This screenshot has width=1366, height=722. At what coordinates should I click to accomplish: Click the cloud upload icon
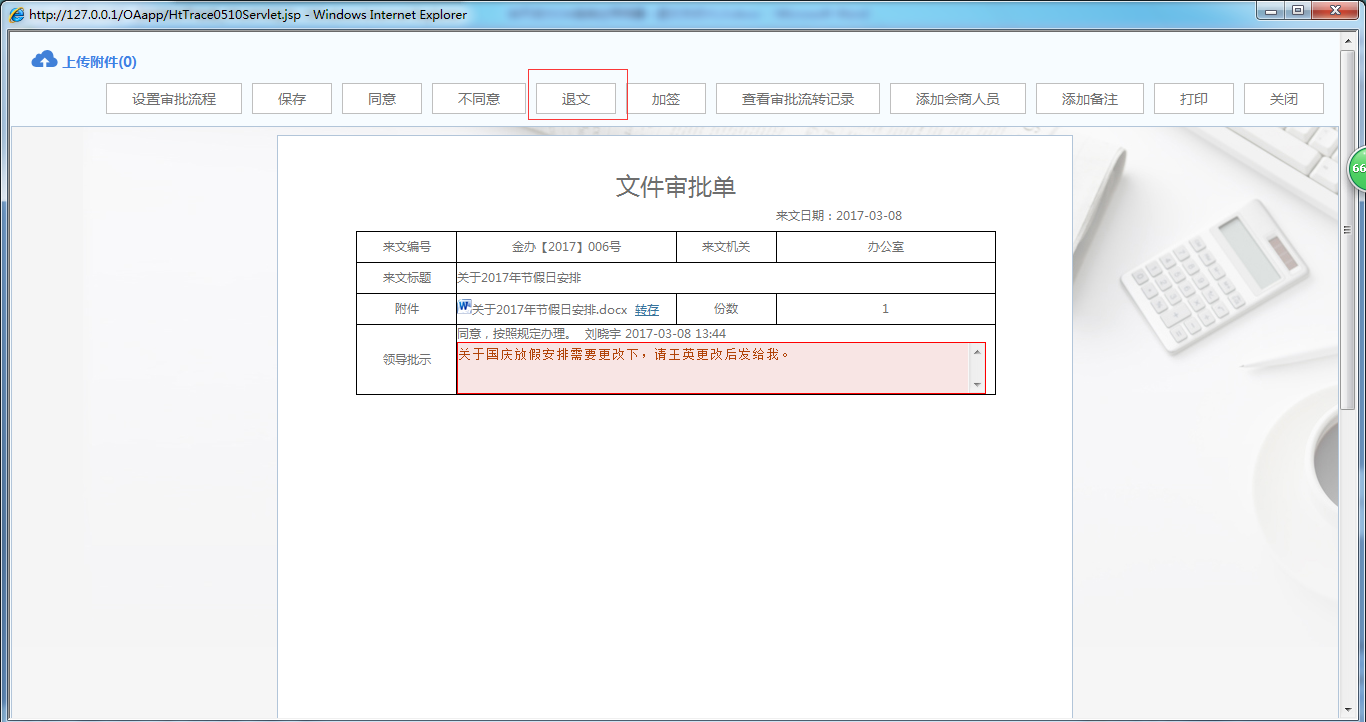click(44, 60)
